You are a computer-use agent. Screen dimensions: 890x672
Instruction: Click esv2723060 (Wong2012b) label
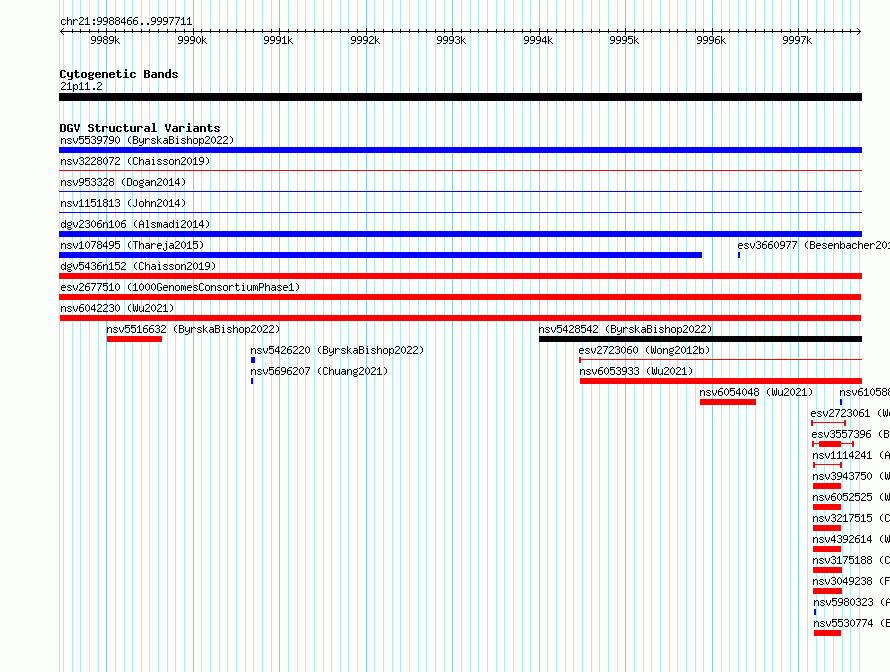[x=644, y=350]
